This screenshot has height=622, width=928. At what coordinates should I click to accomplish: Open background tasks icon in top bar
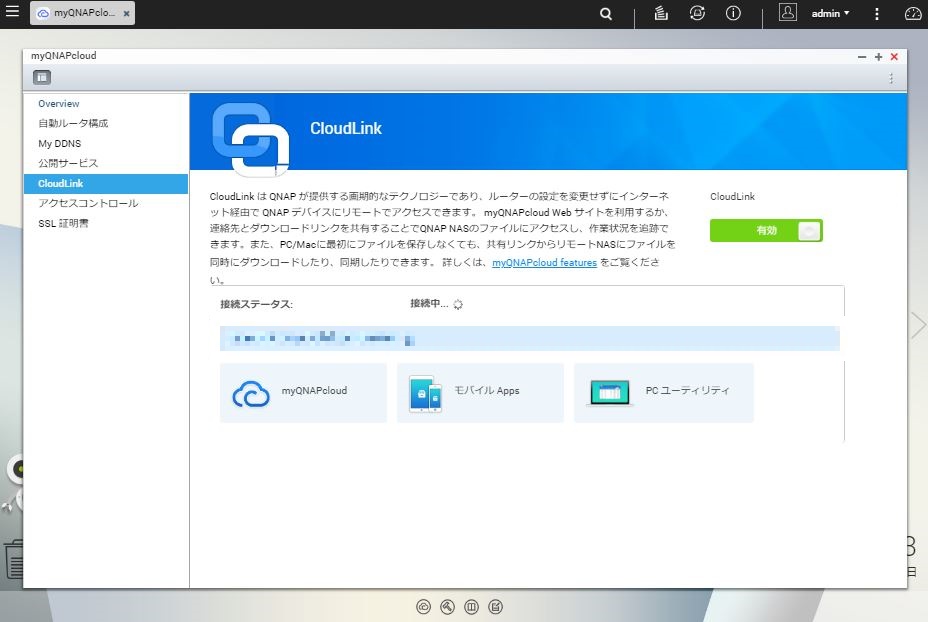point(661,13)
